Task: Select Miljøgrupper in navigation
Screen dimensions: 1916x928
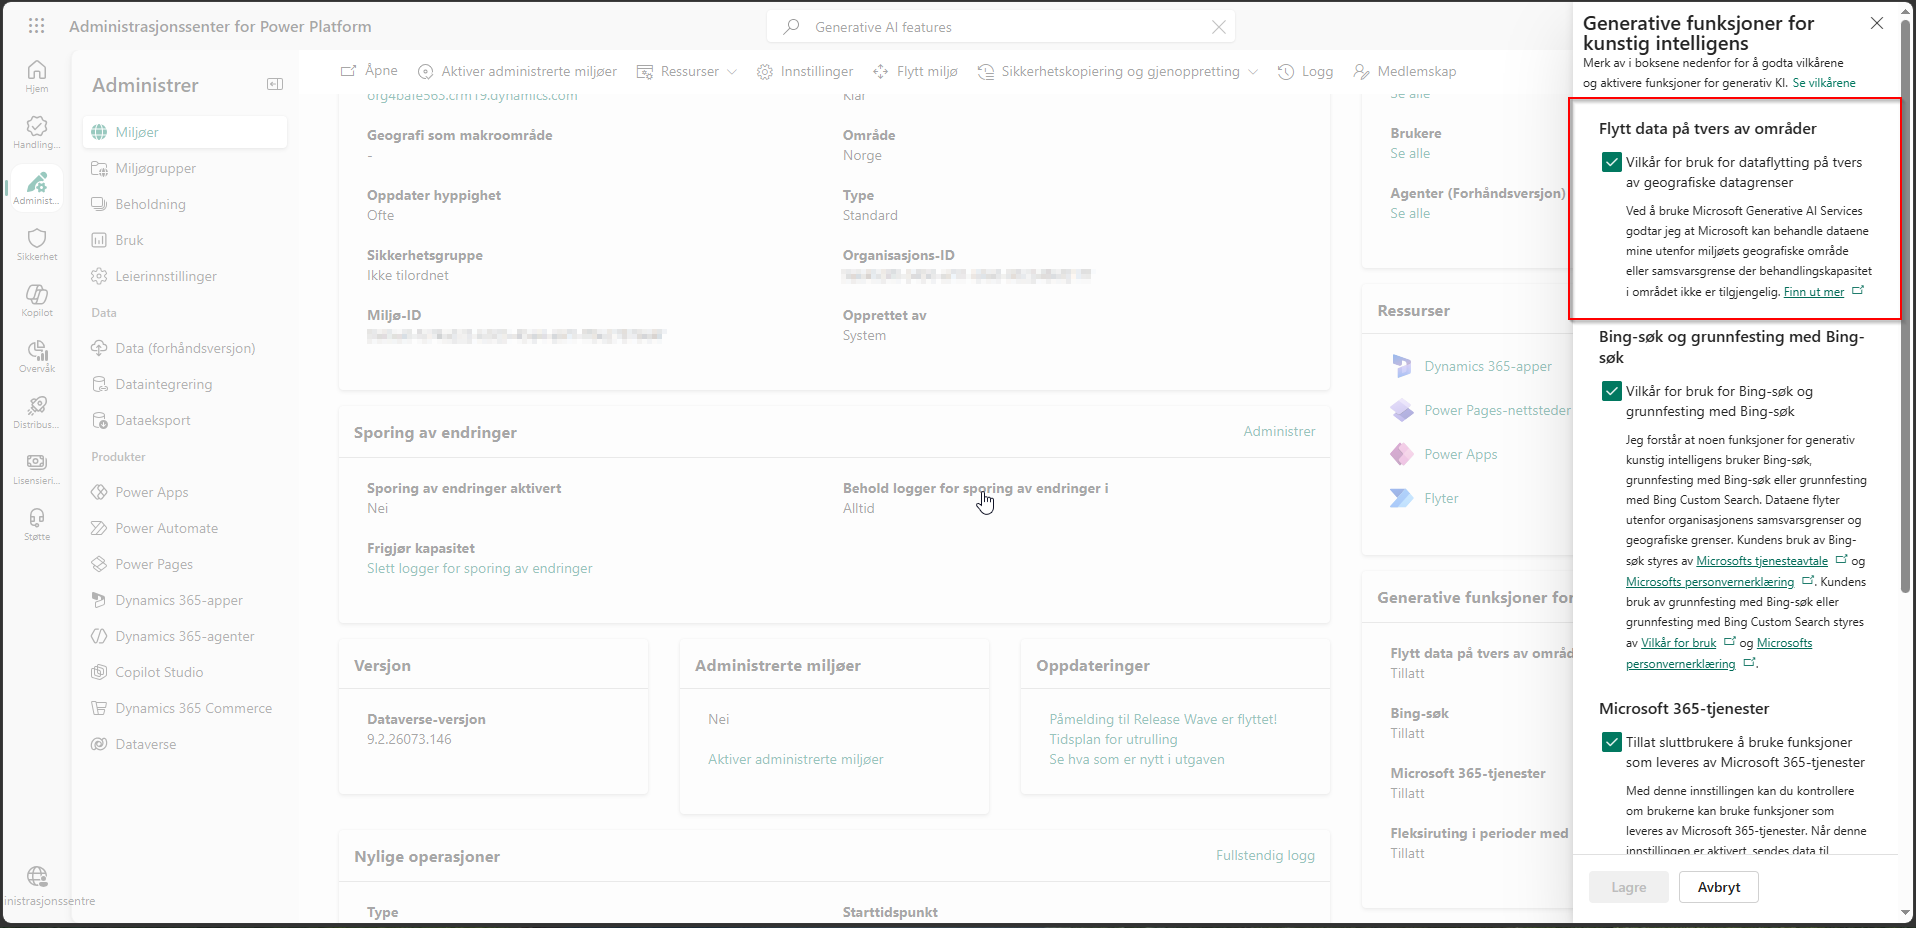Action: pos(185,168)
